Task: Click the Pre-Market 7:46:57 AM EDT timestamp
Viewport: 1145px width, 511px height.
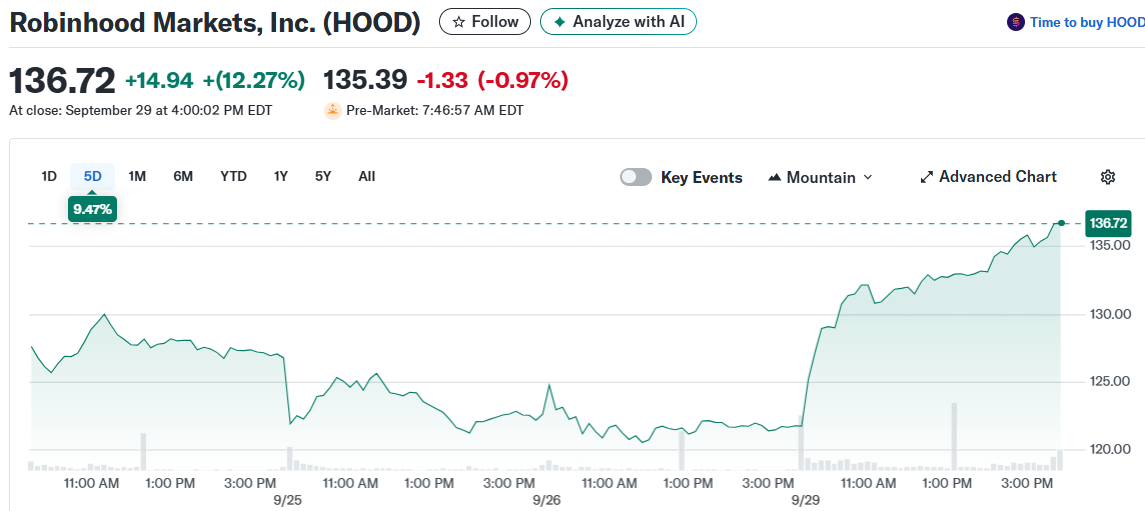Action: 434,111
